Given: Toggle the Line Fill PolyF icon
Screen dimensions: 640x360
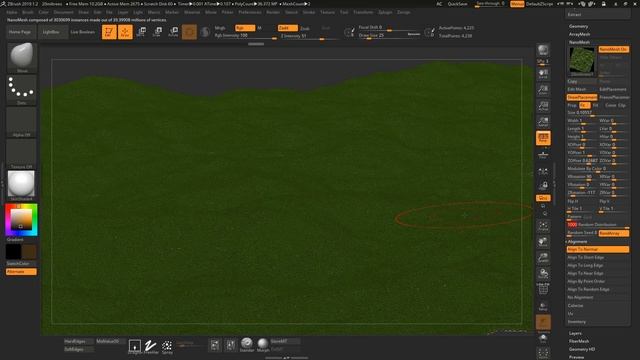Looking at the screenshot, I should click(543, 289).
